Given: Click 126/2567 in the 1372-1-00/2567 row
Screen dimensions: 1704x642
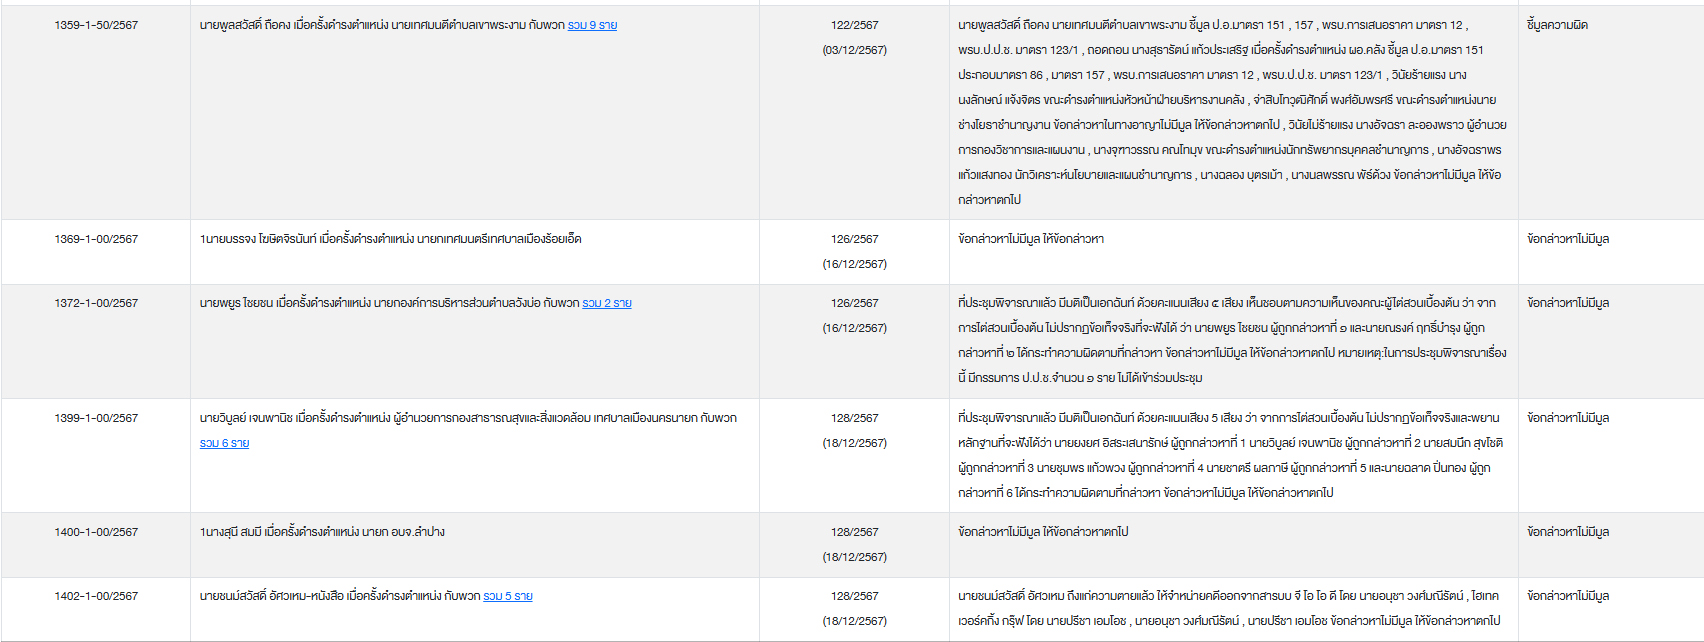Looking at the screenshot, I should (x=854, y=303).
